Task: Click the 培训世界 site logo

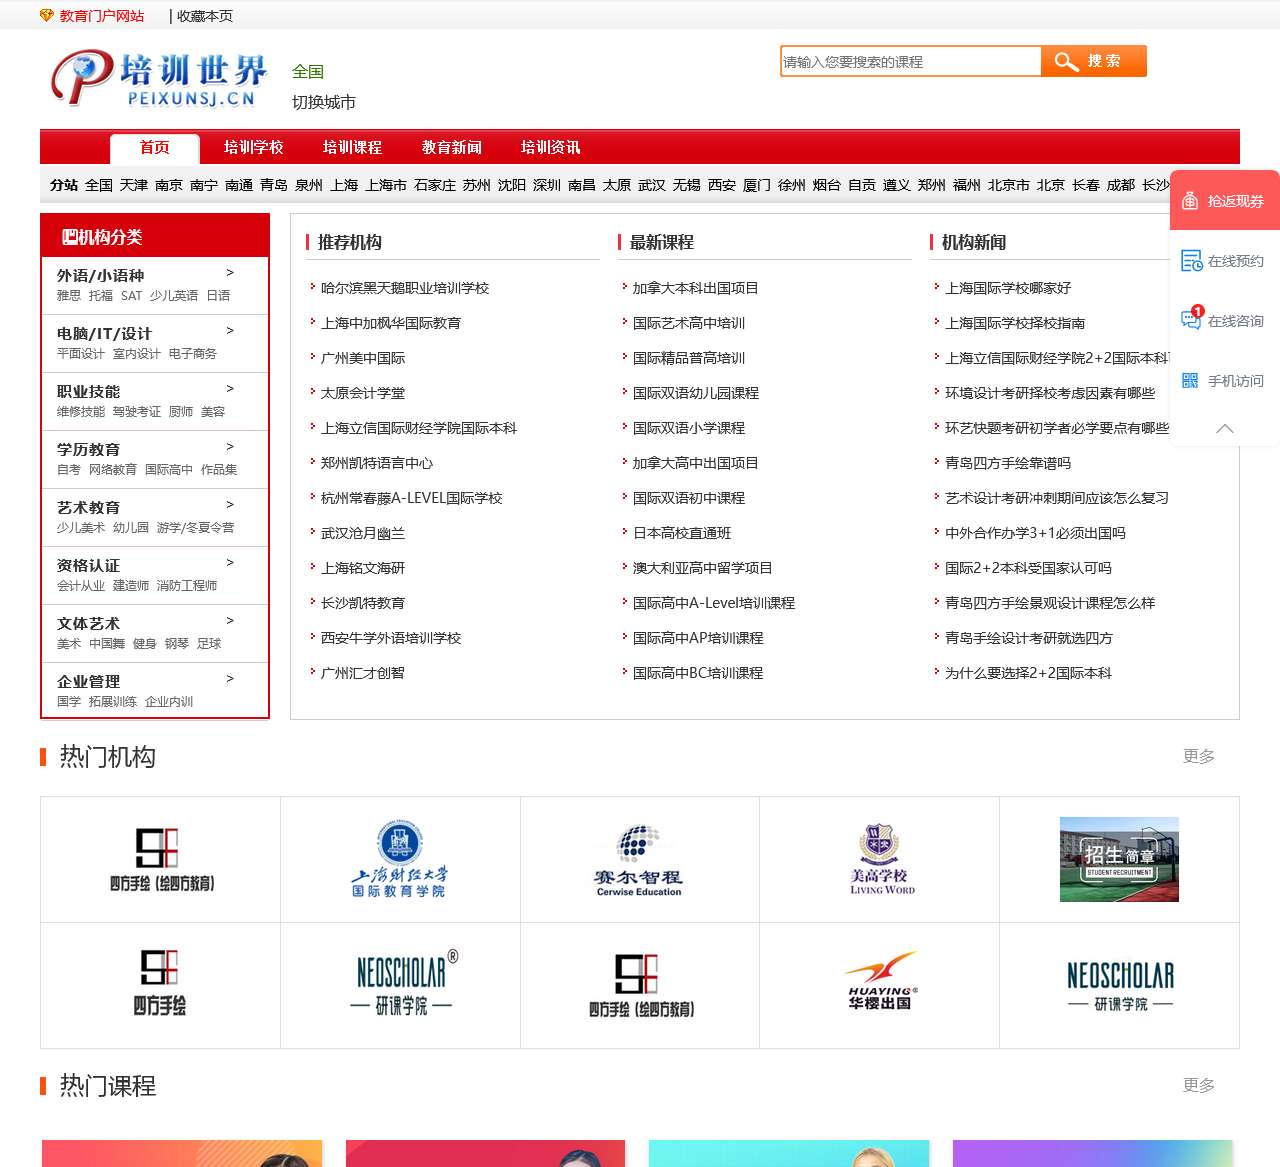Action: 160,79
